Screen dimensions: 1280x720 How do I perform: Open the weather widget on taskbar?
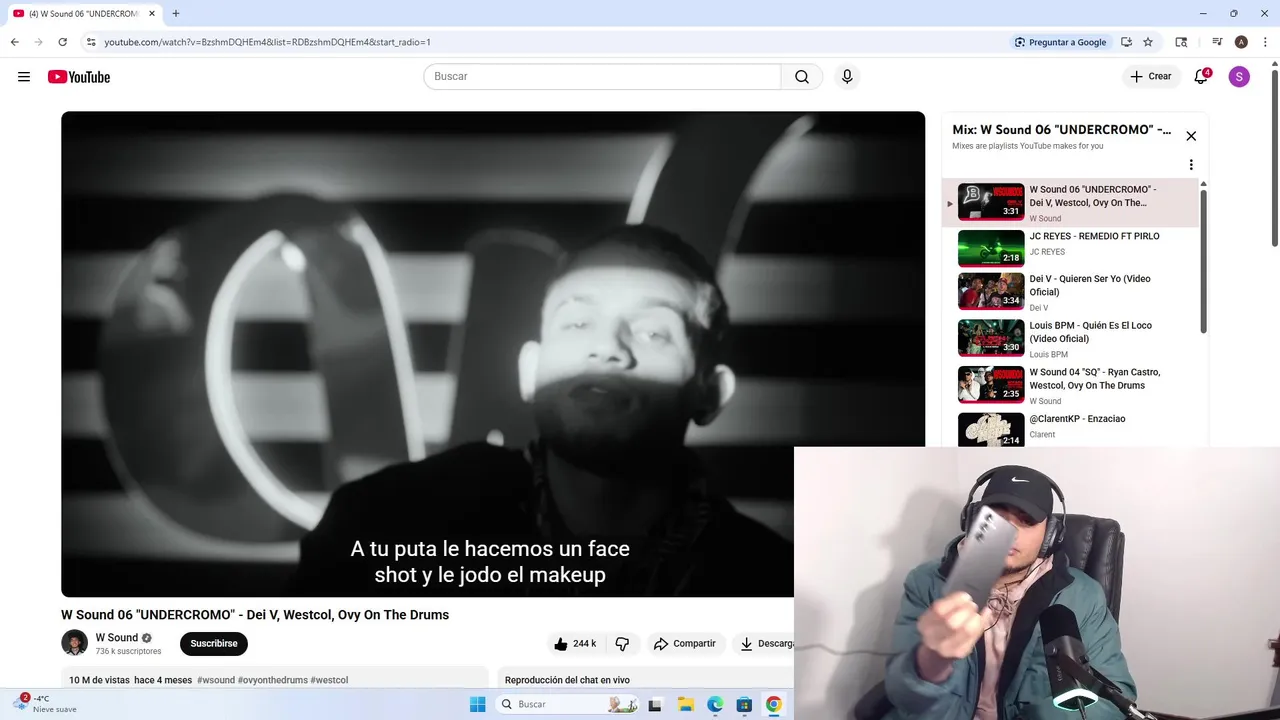[46, 703]
